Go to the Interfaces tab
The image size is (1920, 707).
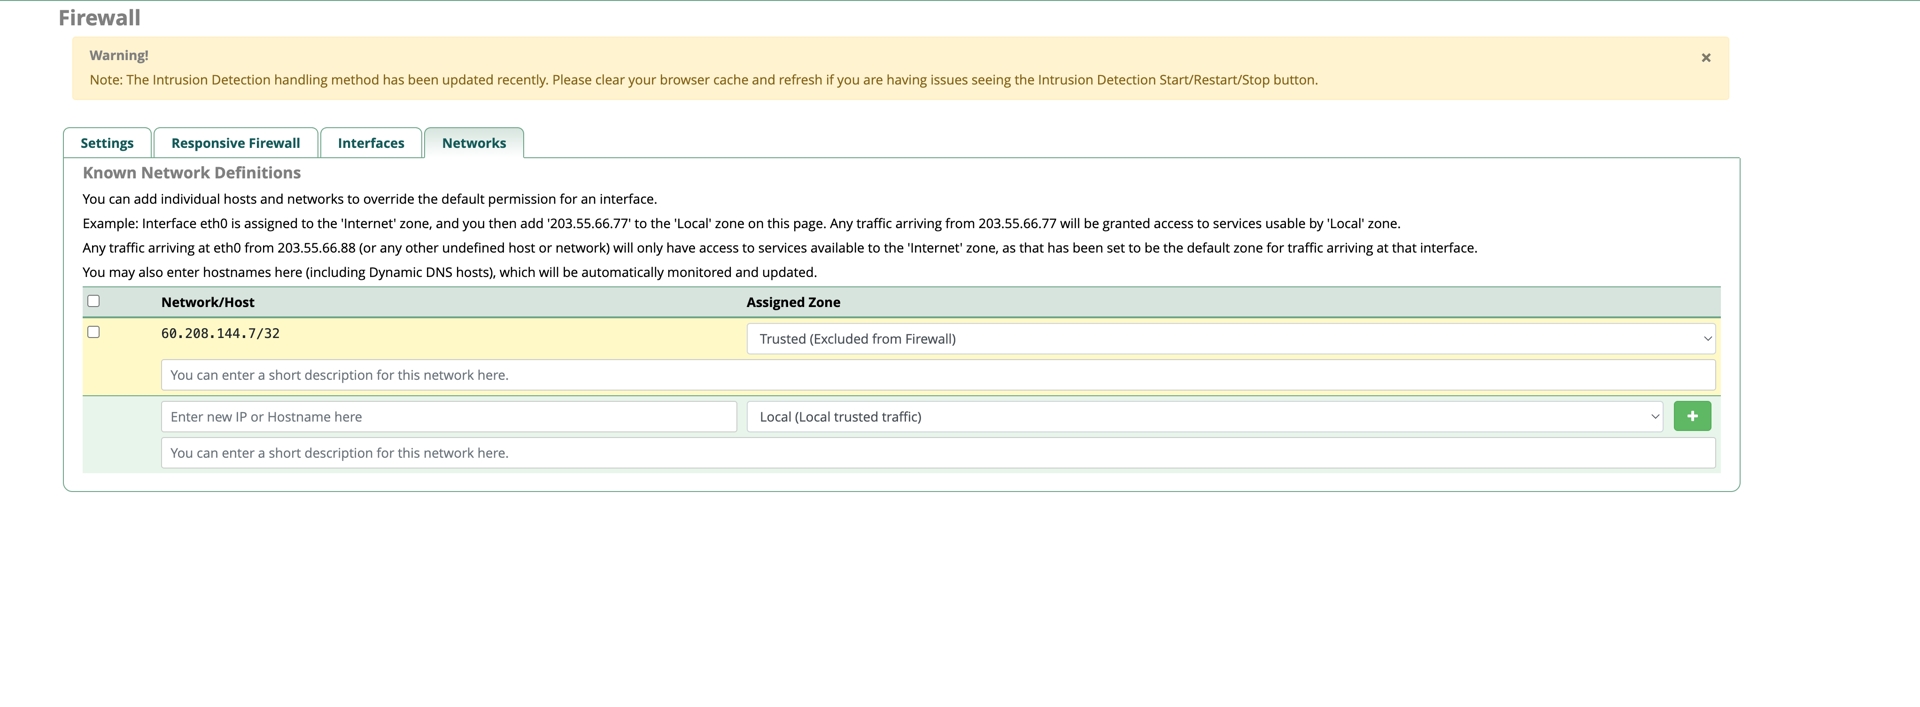371,143
